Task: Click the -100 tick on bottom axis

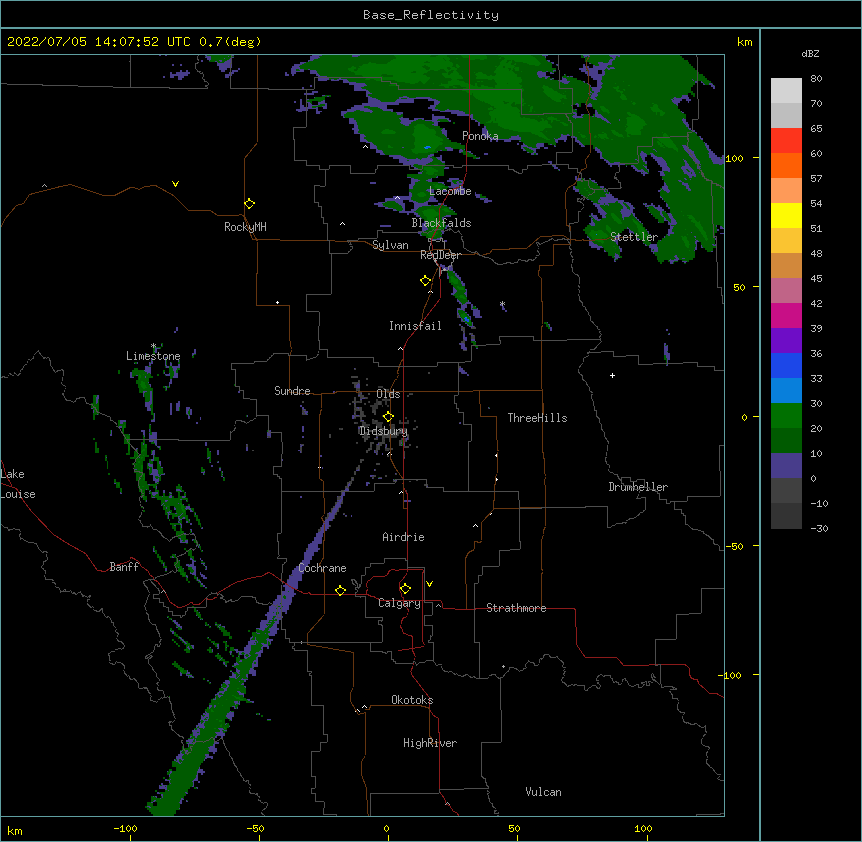Action: click(125, 829)
